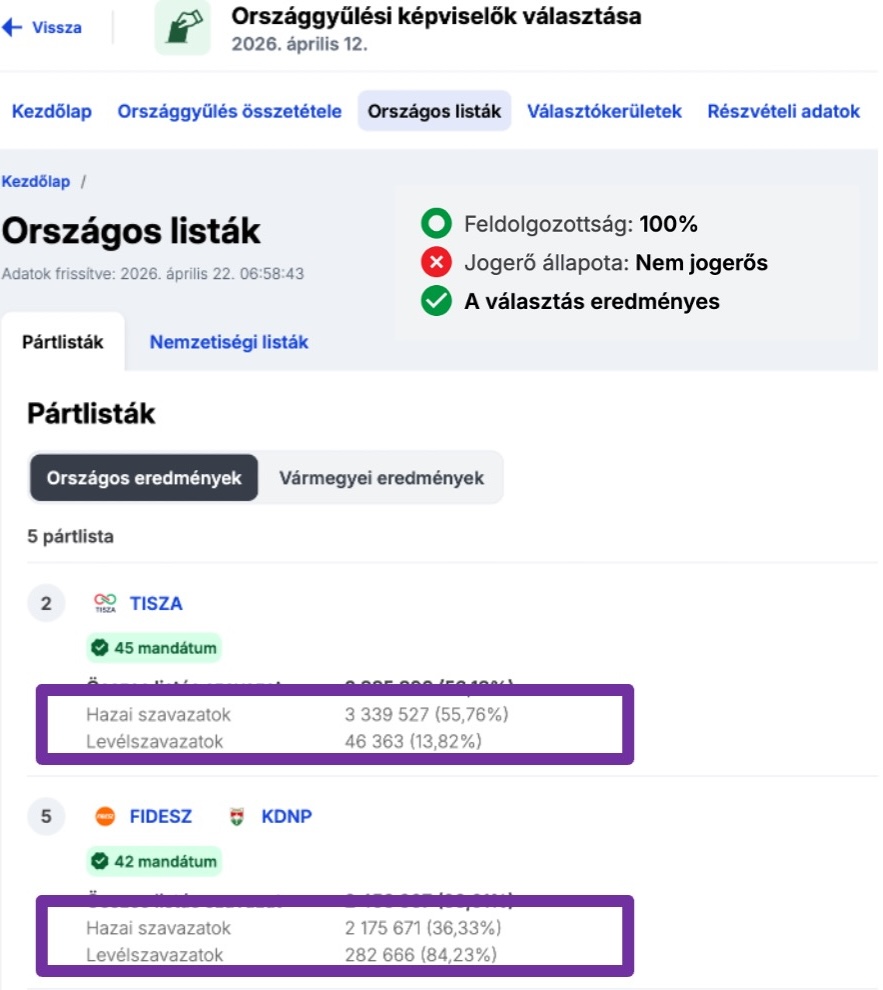This screenshot has width=883, height=990.
Task: Open the TISZA party list link
Action: click(x=156, y=603)
